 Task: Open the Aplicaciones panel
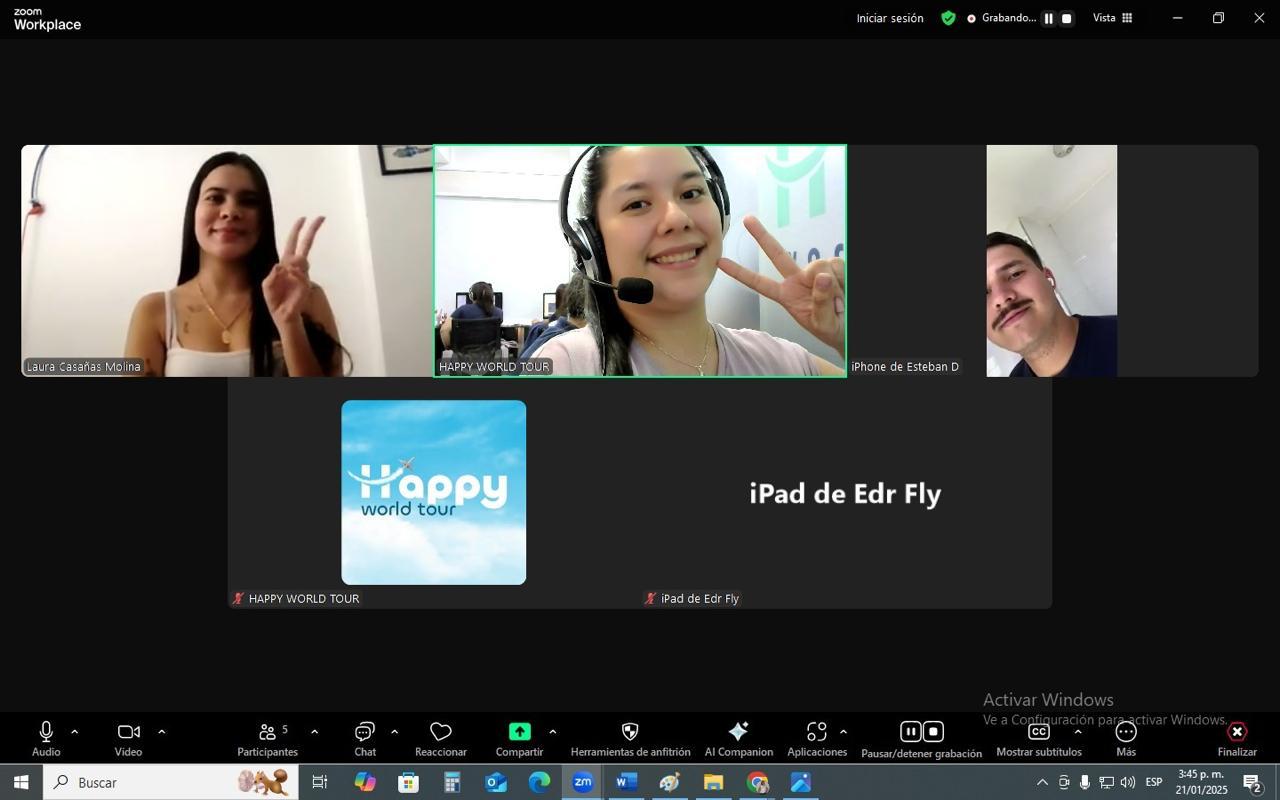pos(817,738)
